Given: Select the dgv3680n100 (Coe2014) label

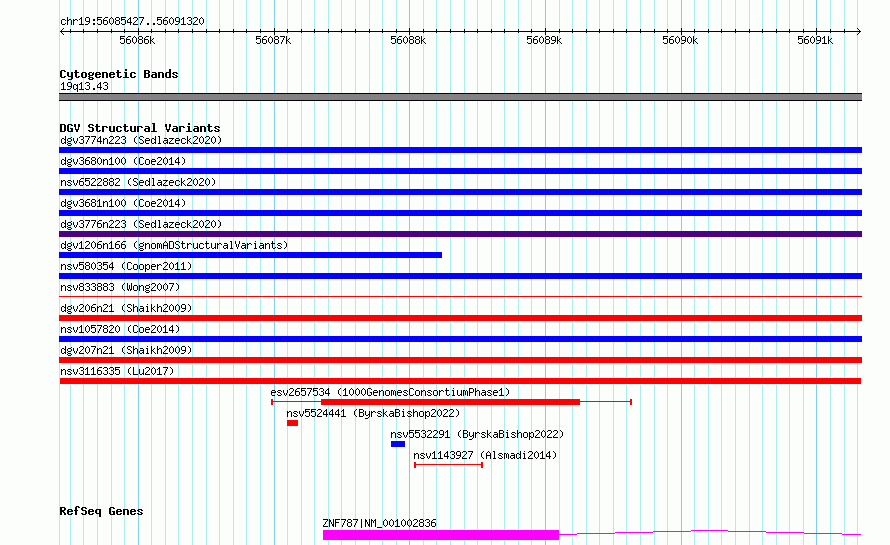Looking at the screenshot, I should [x=123, y=161].
